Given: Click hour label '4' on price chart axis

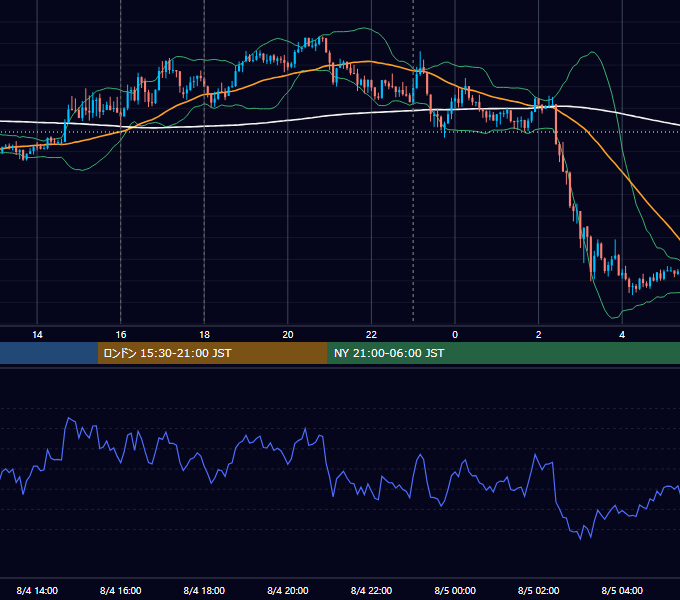Looking at the screenshot, I should [x=622, y=335].
